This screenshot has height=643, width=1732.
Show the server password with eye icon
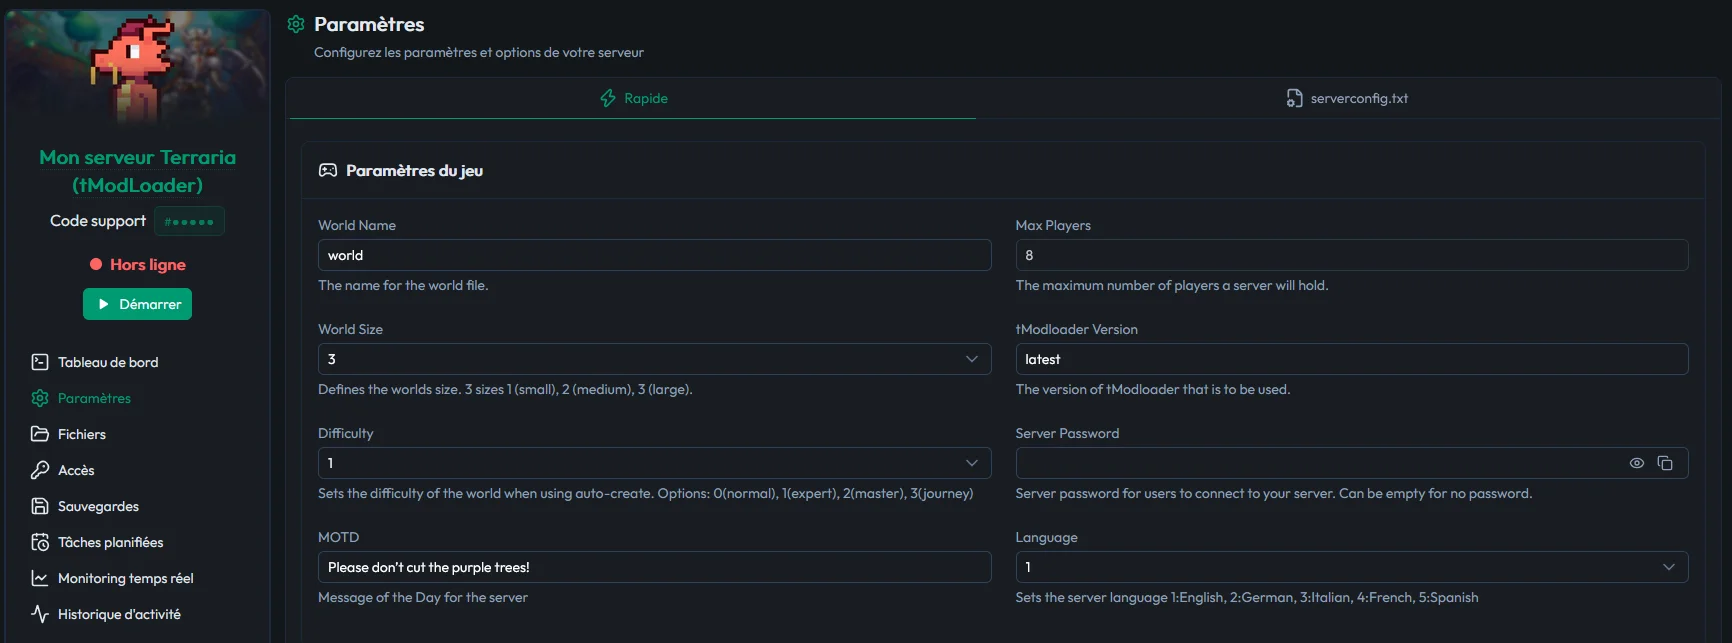point(1637,463)
